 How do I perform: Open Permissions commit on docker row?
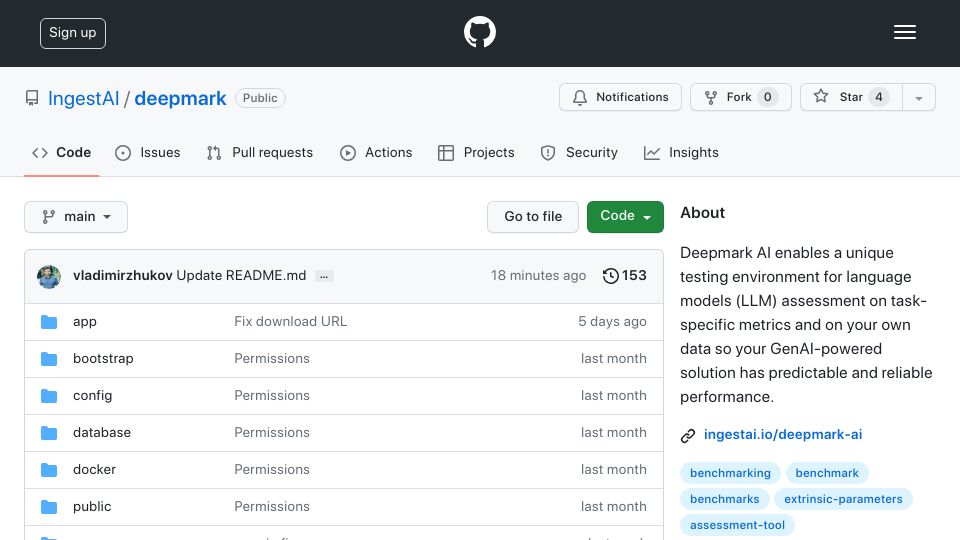click(272, 470)
